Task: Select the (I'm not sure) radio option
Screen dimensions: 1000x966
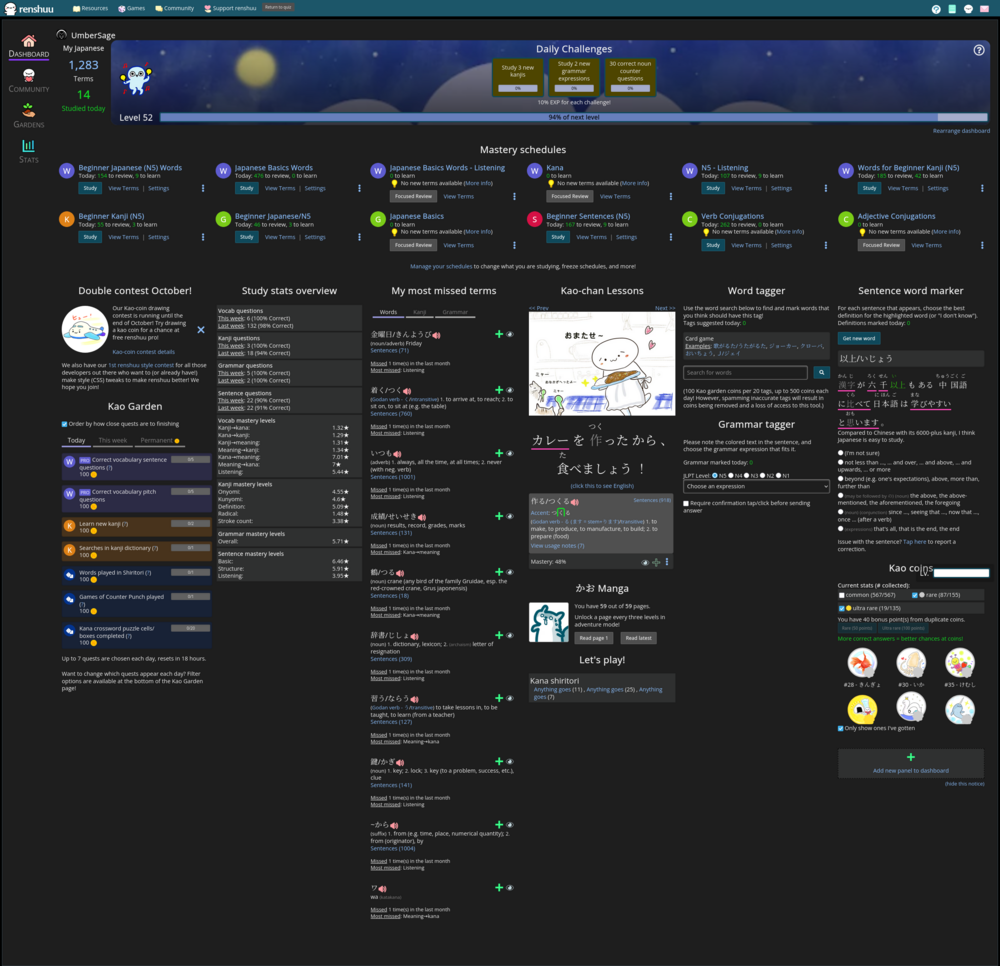Action: (841, 453)
